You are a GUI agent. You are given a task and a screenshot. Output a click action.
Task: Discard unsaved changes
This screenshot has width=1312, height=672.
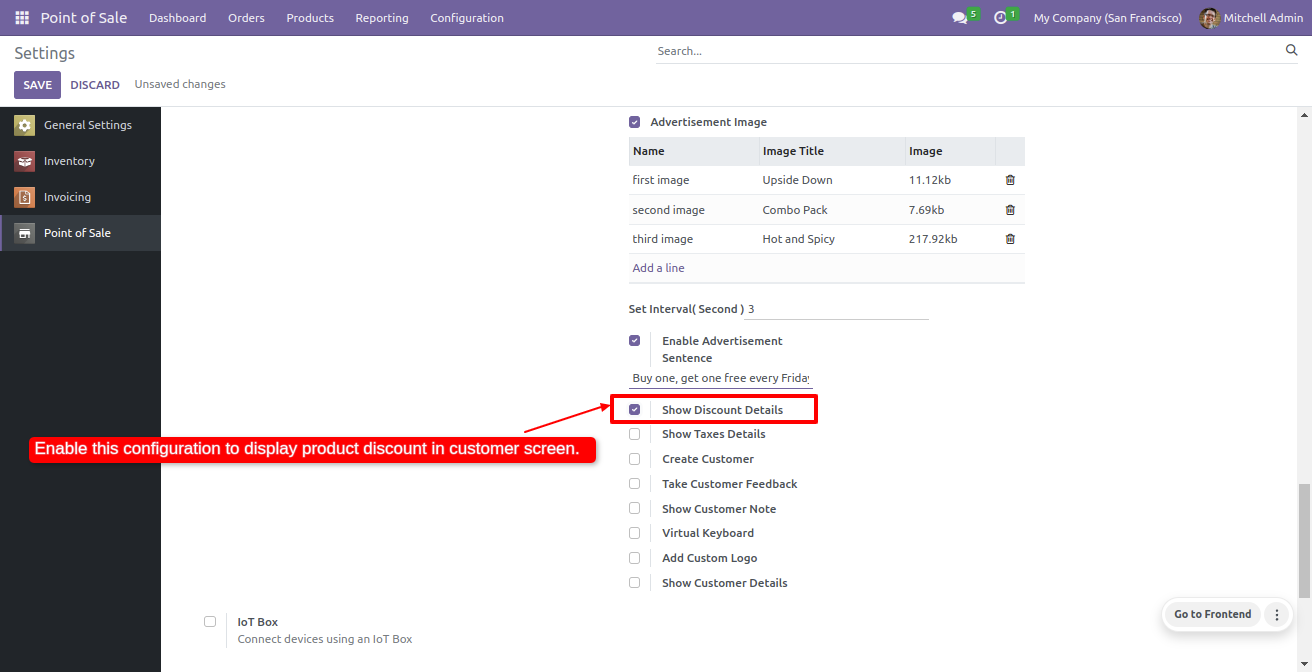95,85
